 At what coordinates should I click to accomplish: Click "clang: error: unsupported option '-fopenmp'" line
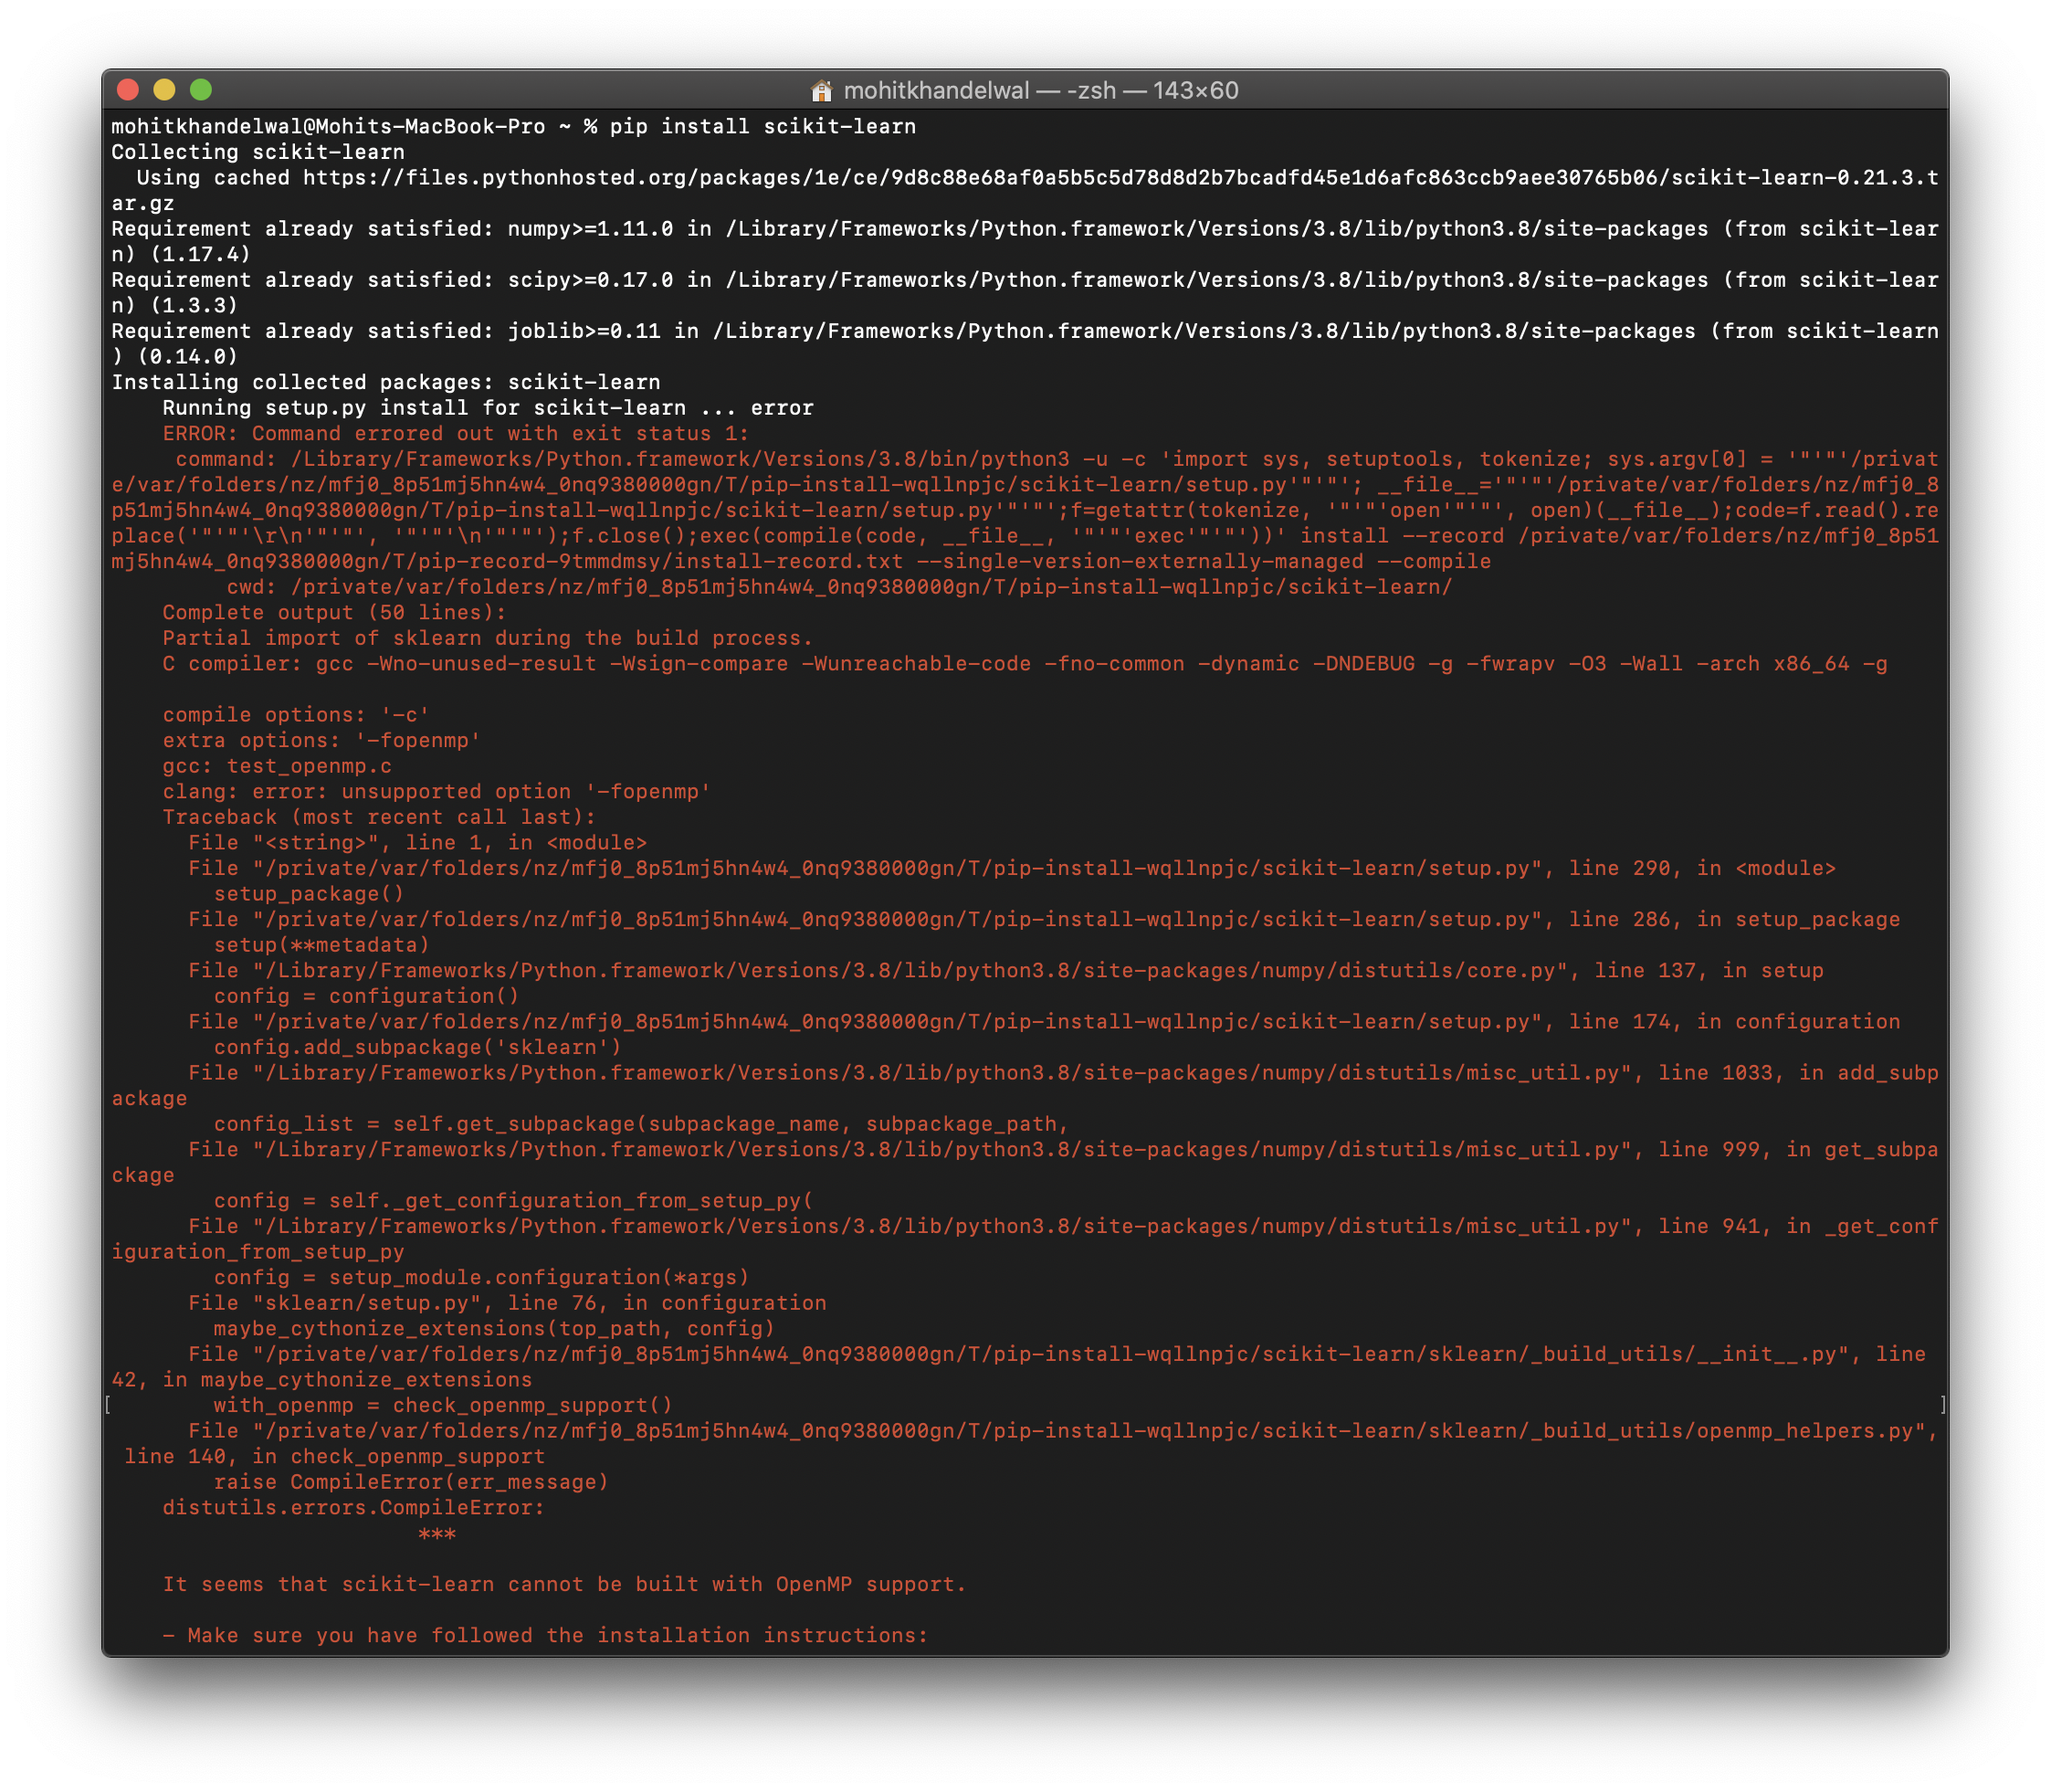(437, 792)
